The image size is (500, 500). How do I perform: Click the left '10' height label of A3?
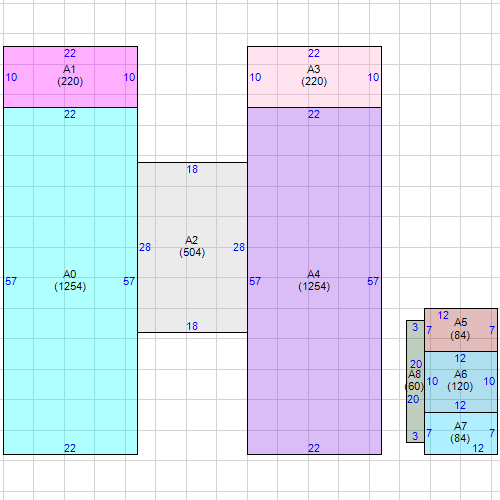coord(255,77)
